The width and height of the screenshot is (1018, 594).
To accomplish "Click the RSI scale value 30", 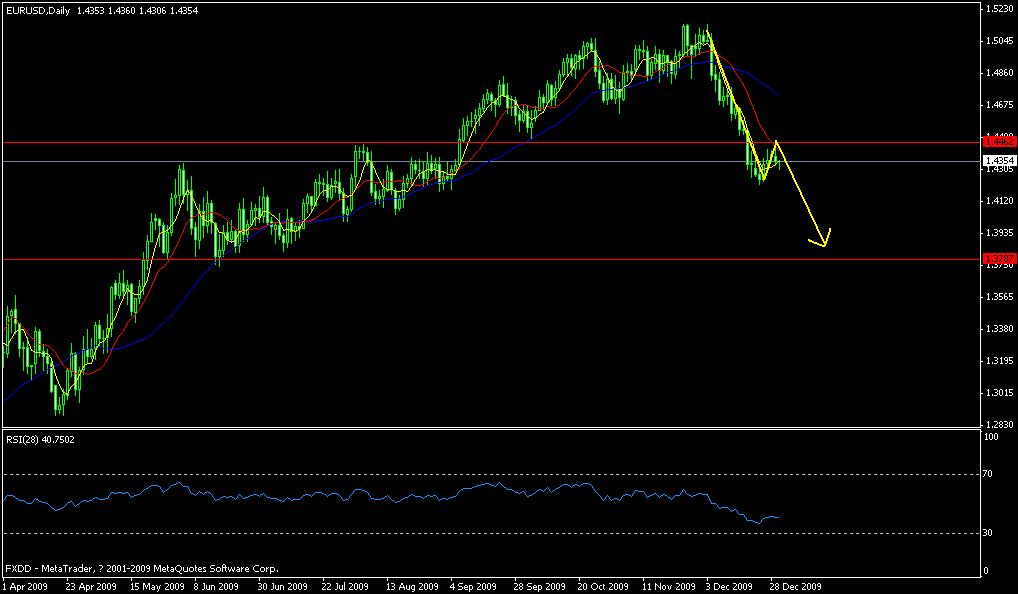I will coord(988,532).
